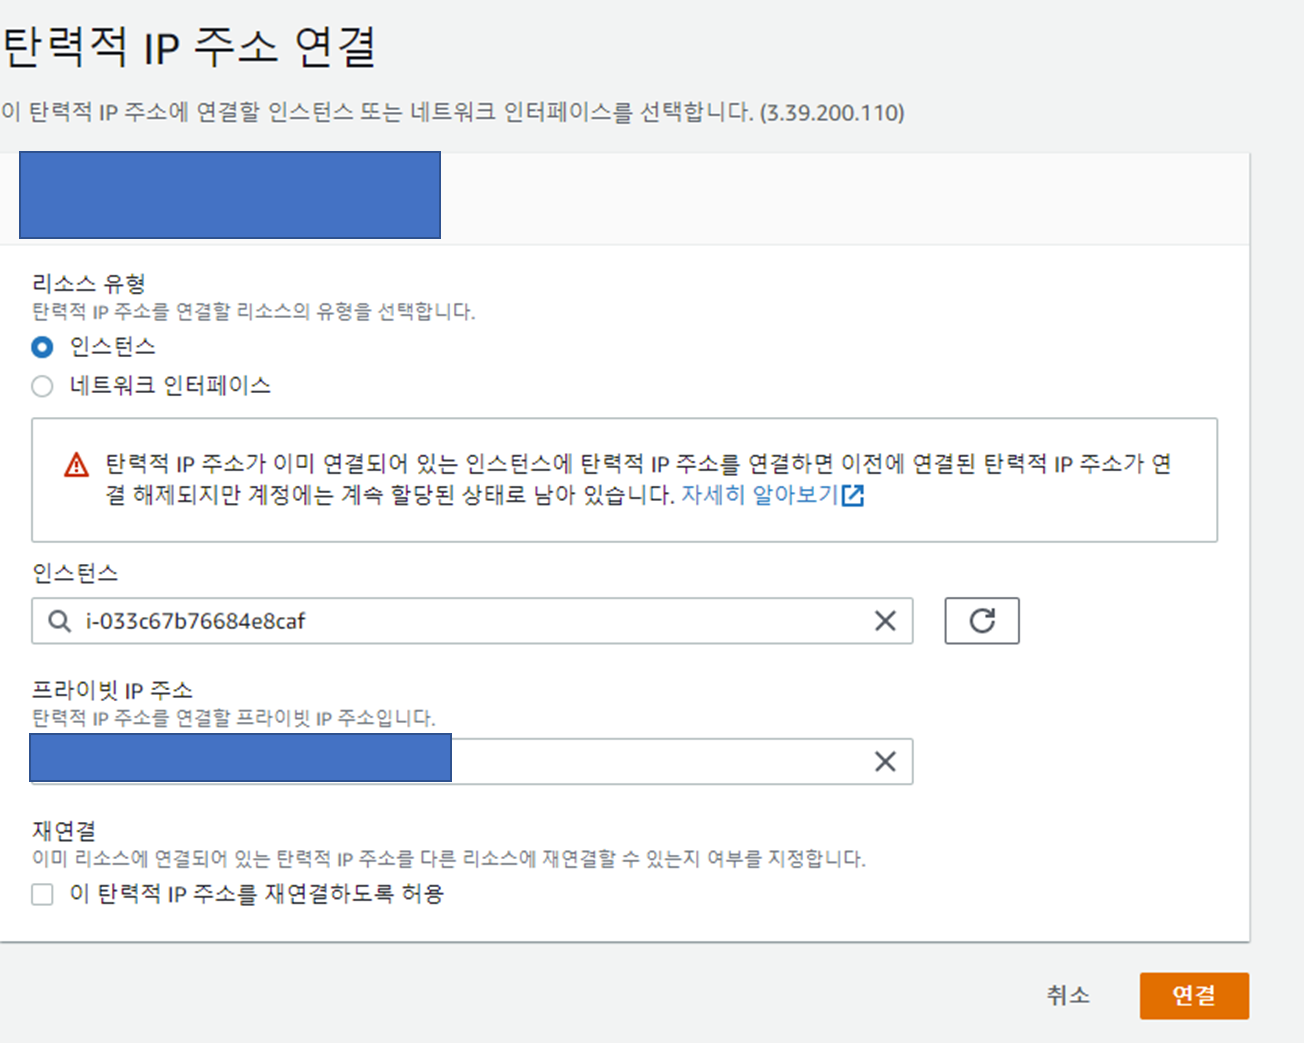Click the orange 연결 button
Screen dimensions: 1304x1043
(1194, 996)
